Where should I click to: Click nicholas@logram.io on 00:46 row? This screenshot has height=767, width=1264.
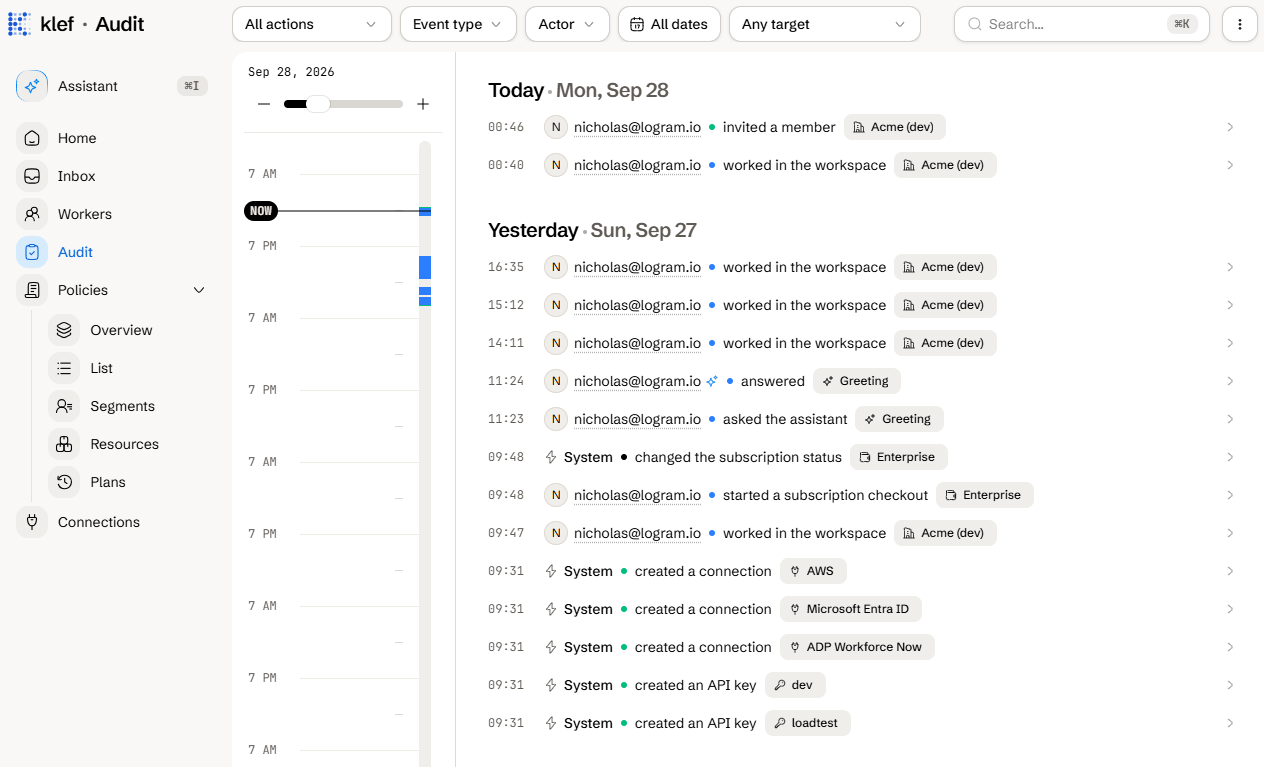pyautogui.click(x=637, y=127)
